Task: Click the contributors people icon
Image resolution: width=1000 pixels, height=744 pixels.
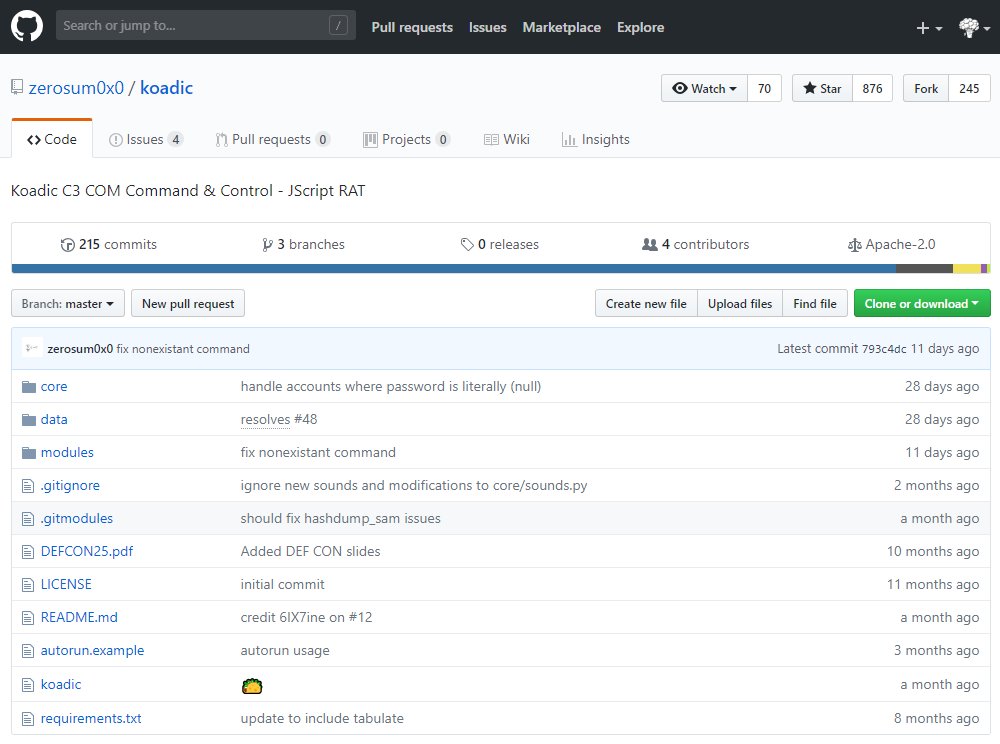Action: [649, 244]
